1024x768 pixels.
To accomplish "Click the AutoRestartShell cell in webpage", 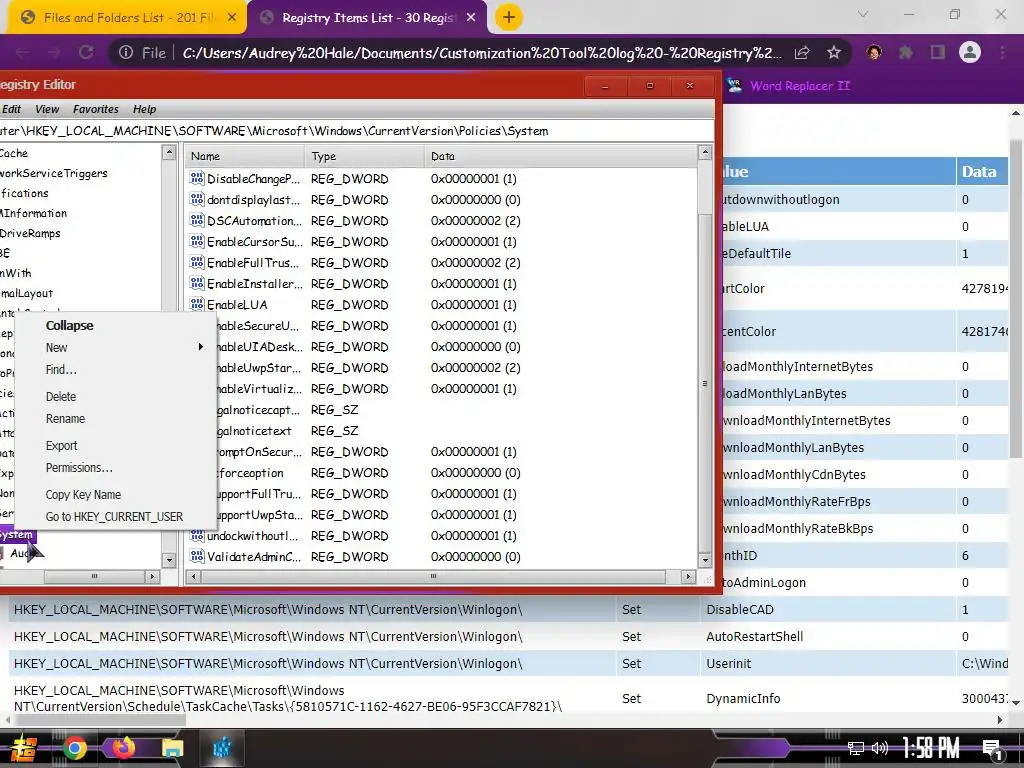I will tap(829, 636).
